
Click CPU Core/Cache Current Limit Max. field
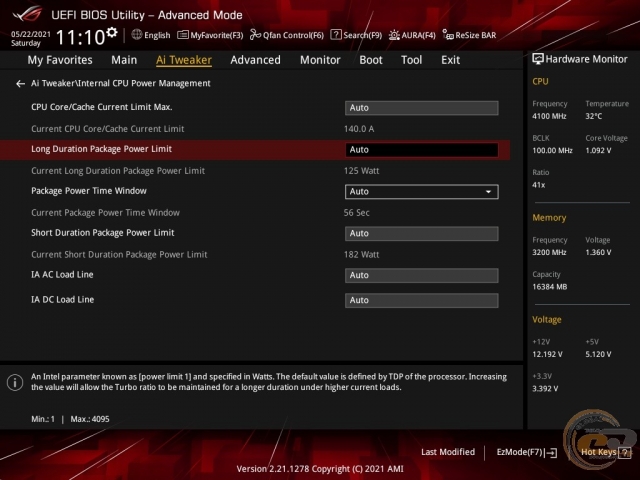click(x=421, y=108)
